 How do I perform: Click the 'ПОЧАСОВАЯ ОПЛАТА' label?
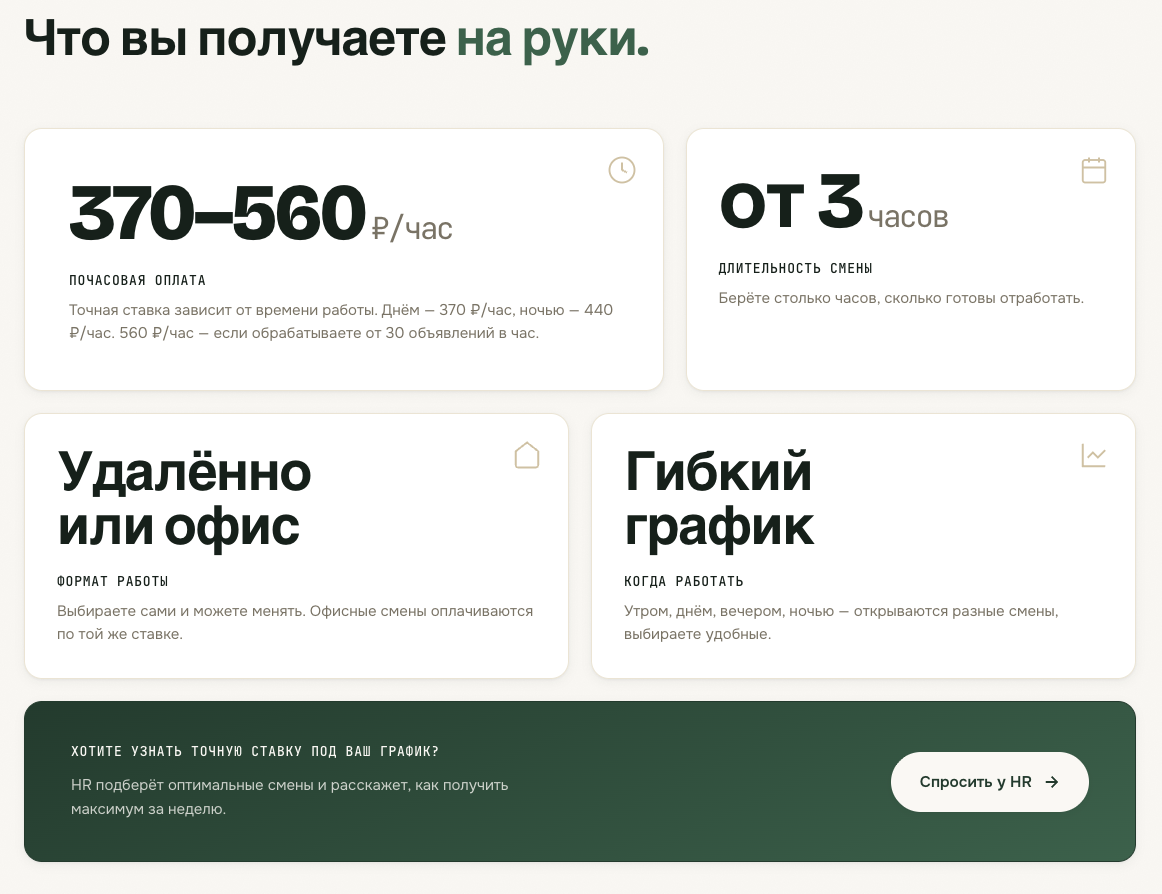coord(137,280)
